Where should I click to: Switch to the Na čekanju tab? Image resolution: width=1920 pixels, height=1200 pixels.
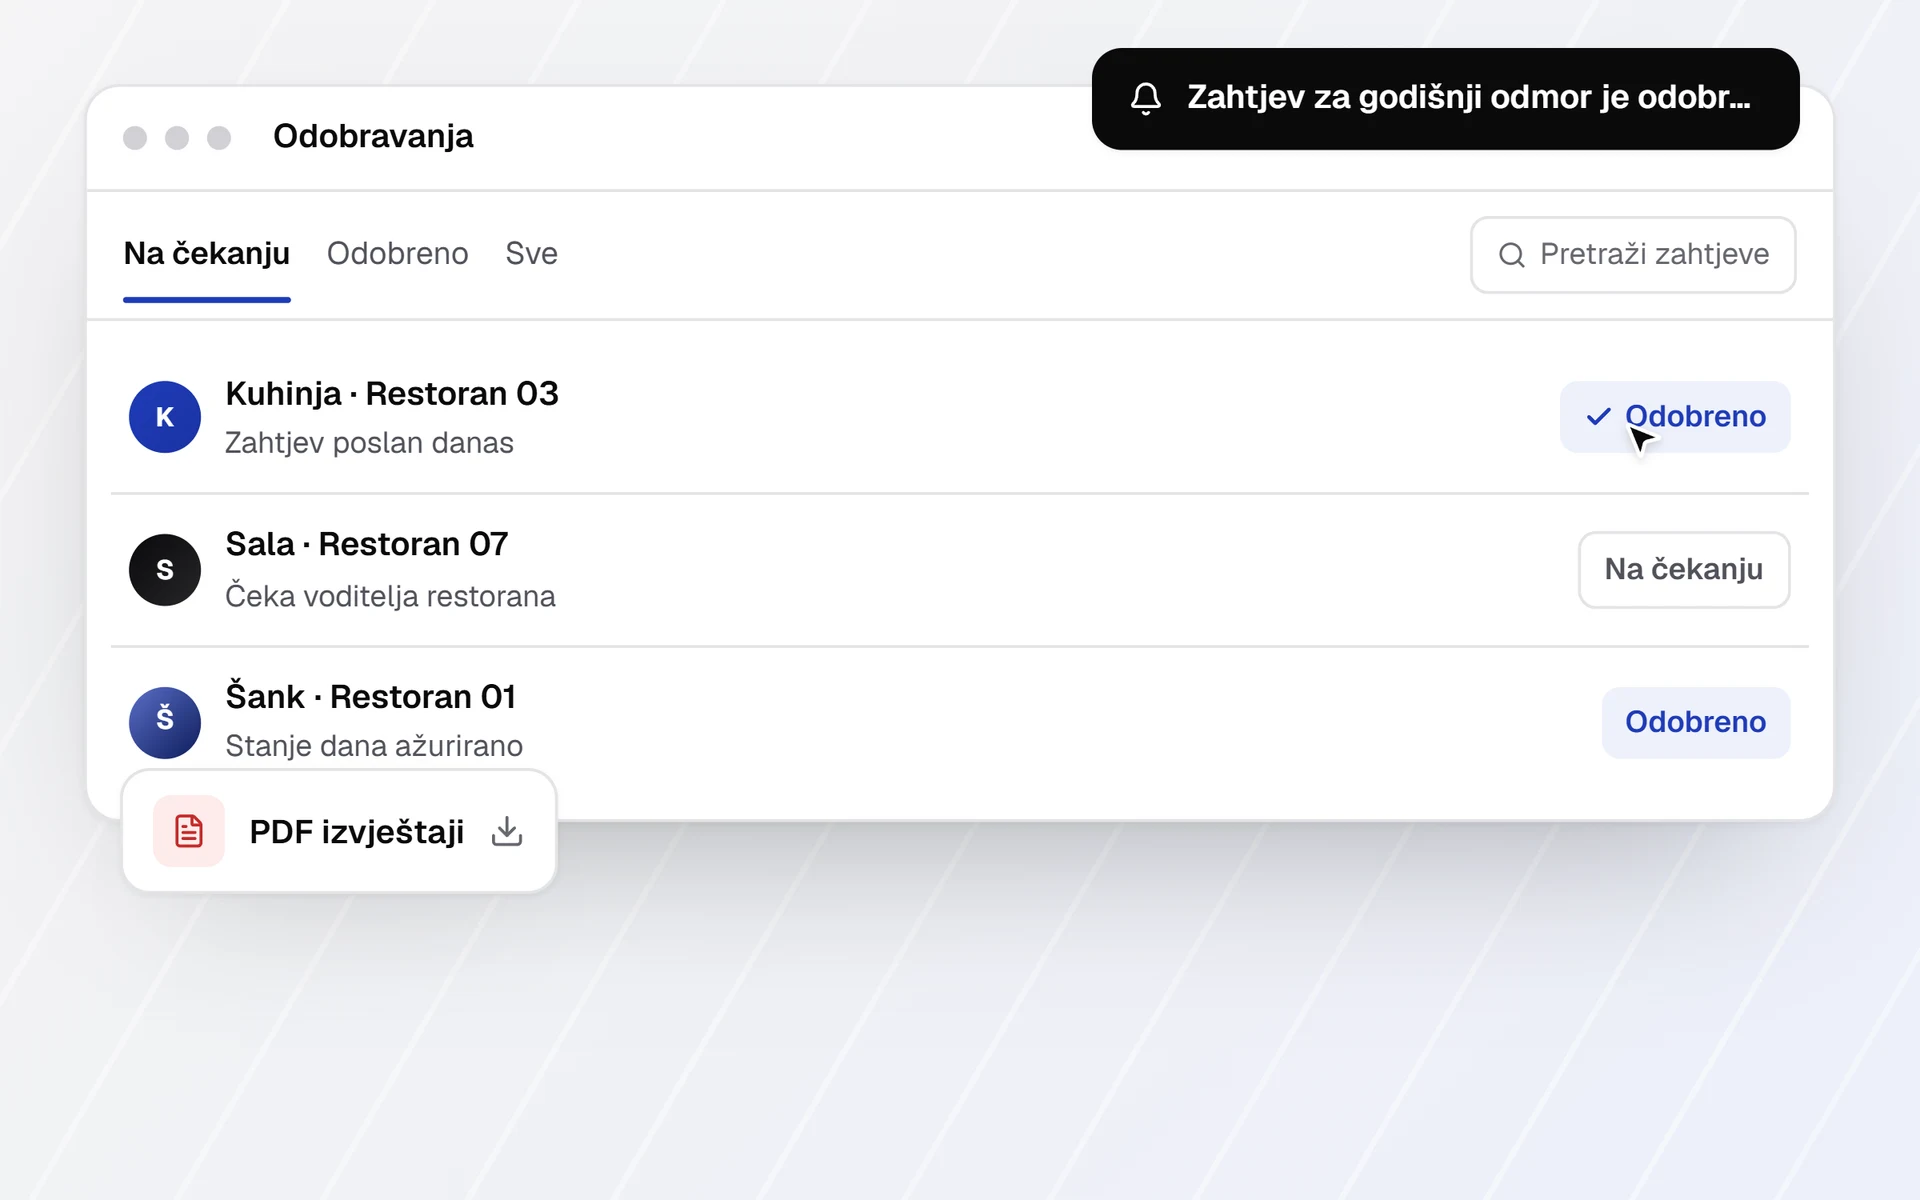pyautogui.click(x=207, y=254)
